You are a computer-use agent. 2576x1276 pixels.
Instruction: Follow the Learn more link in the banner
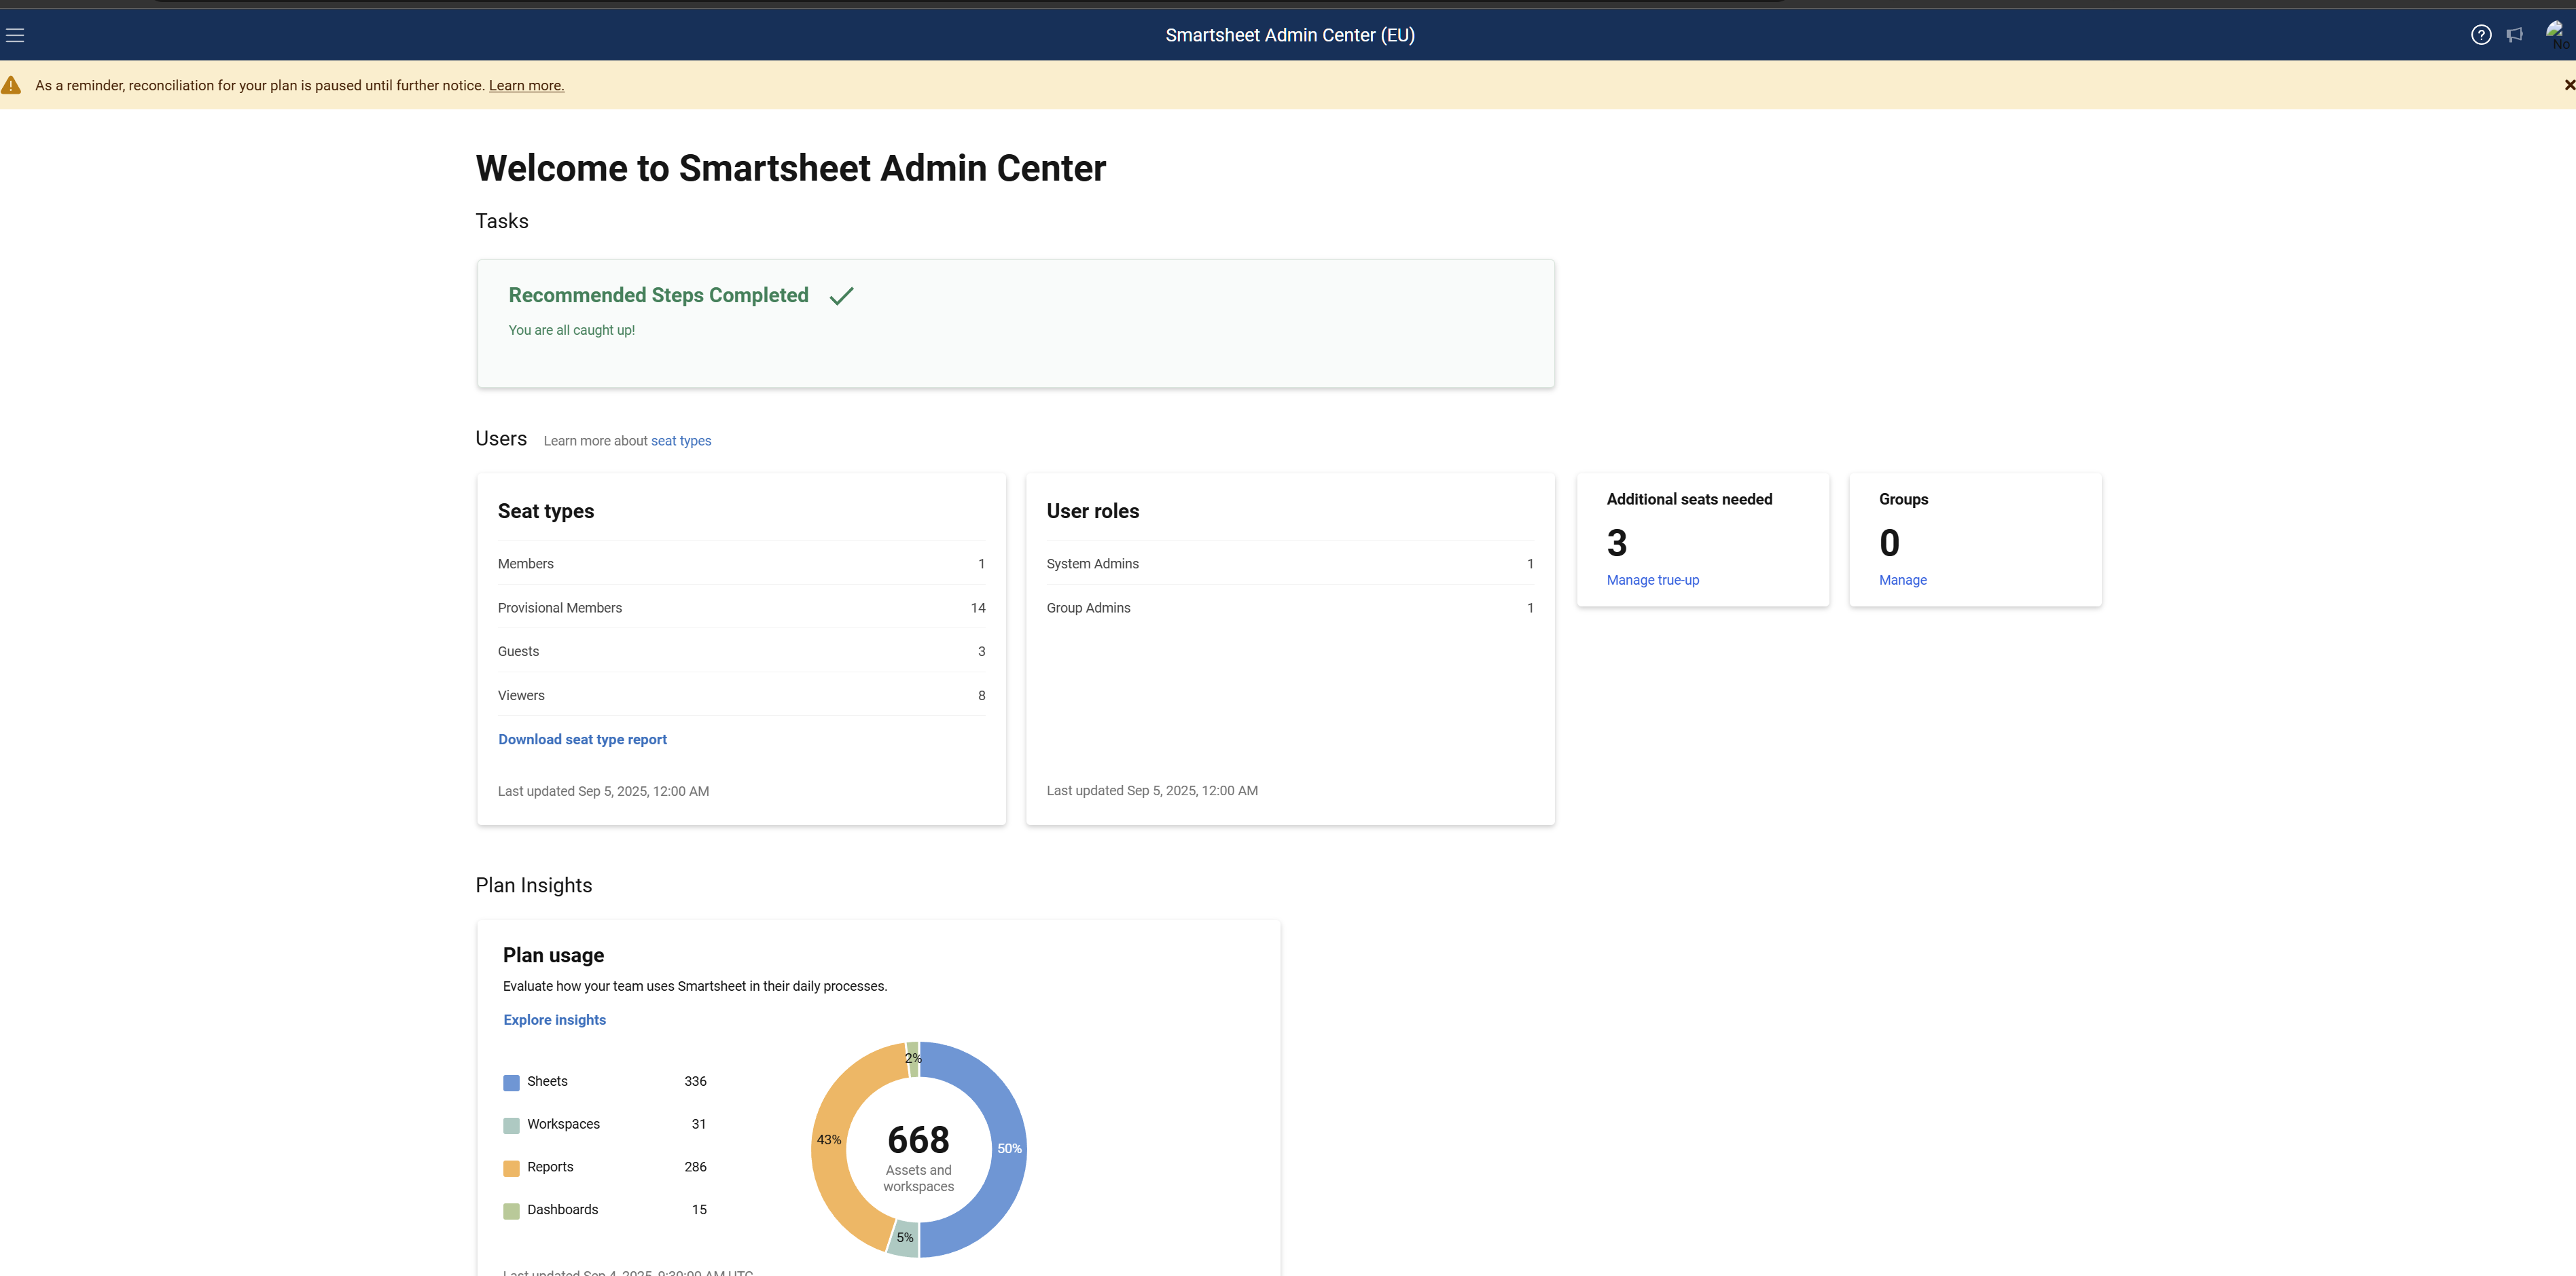[x=526, y=86]
